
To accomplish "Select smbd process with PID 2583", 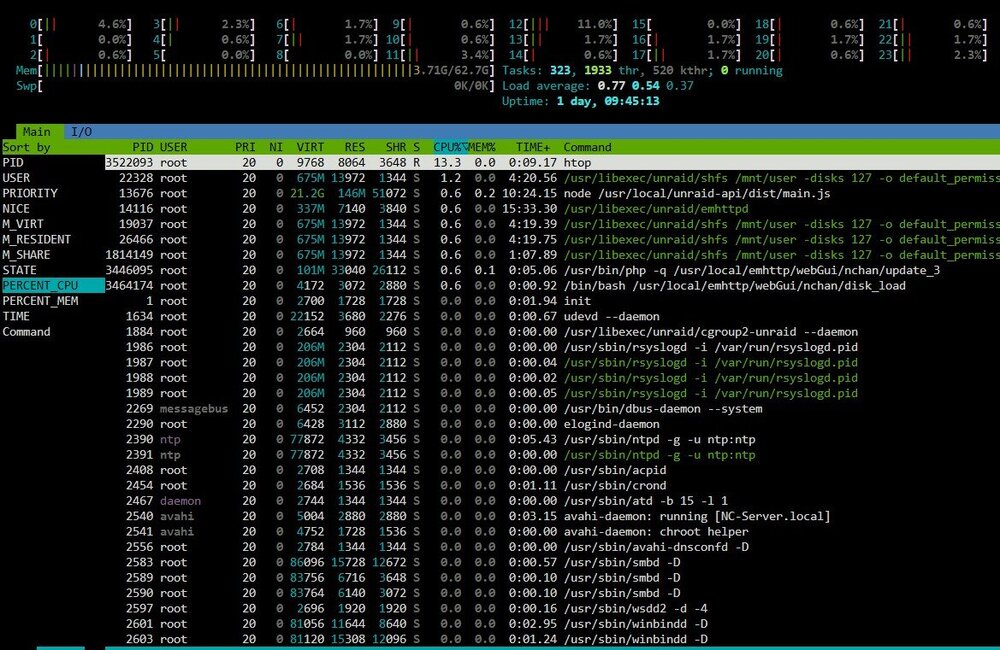I will coord(552,562).
